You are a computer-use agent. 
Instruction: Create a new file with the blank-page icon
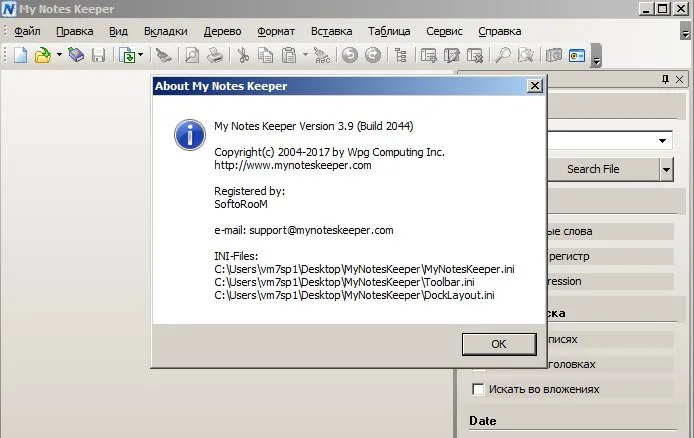[x=20, y=55]
